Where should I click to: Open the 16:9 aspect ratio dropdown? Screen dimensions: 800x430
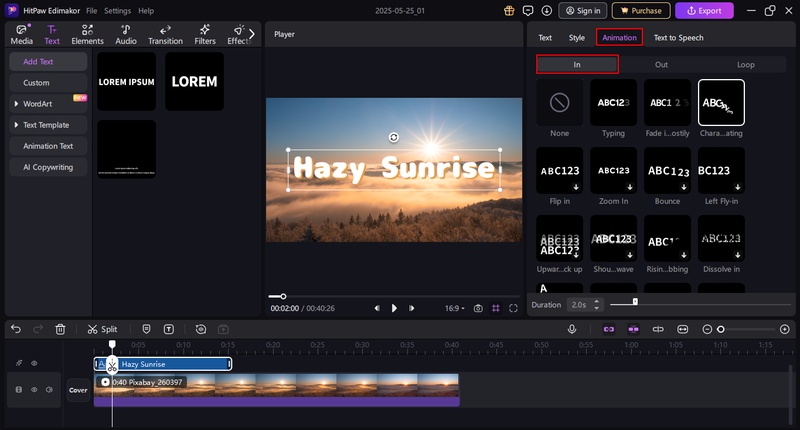point(455,308)
